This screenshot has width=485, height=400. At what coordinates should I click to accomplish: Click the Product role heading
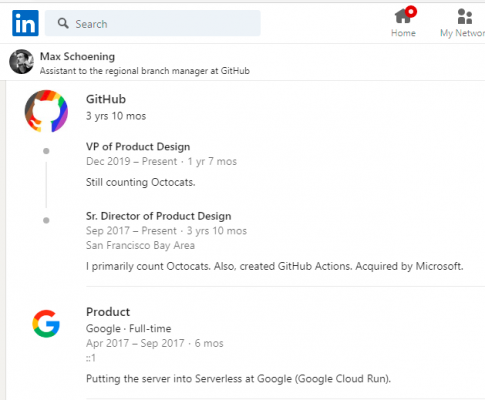tap(108, 312)
